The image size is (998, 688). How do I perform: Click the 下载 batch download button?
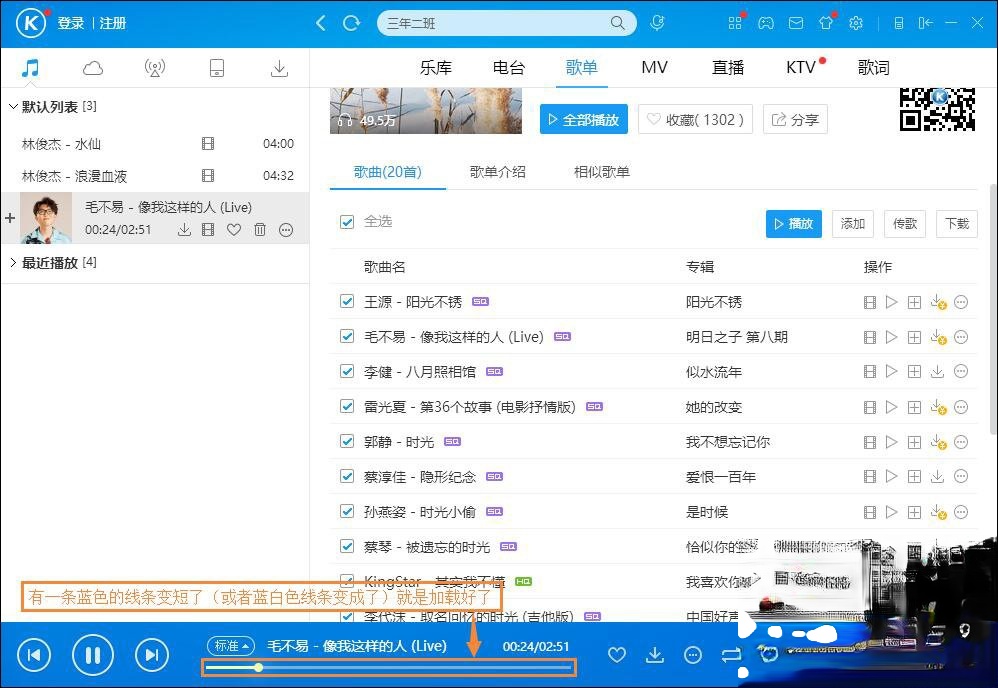[956, 224]
